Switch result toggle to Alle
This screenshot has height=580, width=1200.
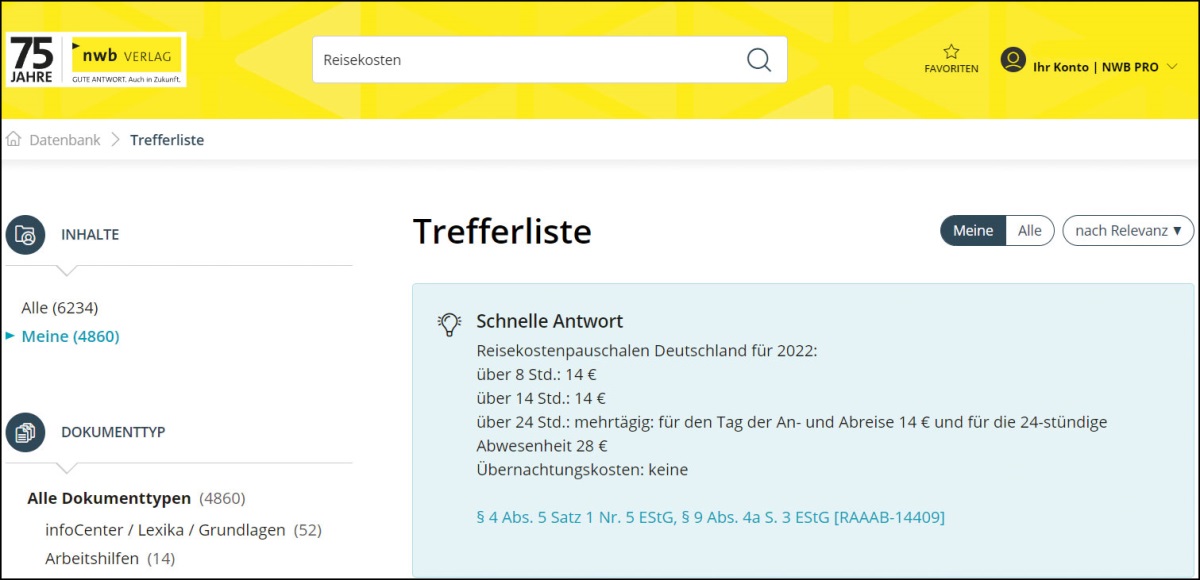pos(1029,230)
